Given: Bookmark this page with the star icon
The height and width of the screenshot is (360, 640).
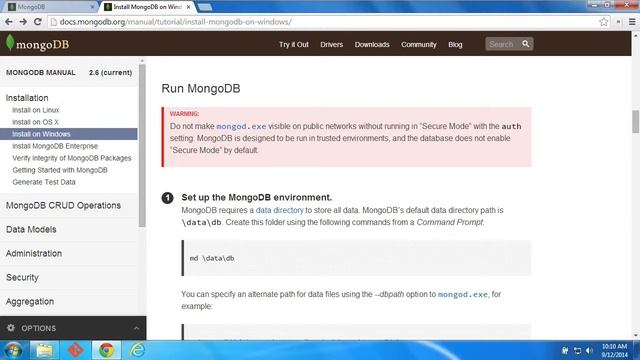Looking at the screenshot, I should 604,22.
